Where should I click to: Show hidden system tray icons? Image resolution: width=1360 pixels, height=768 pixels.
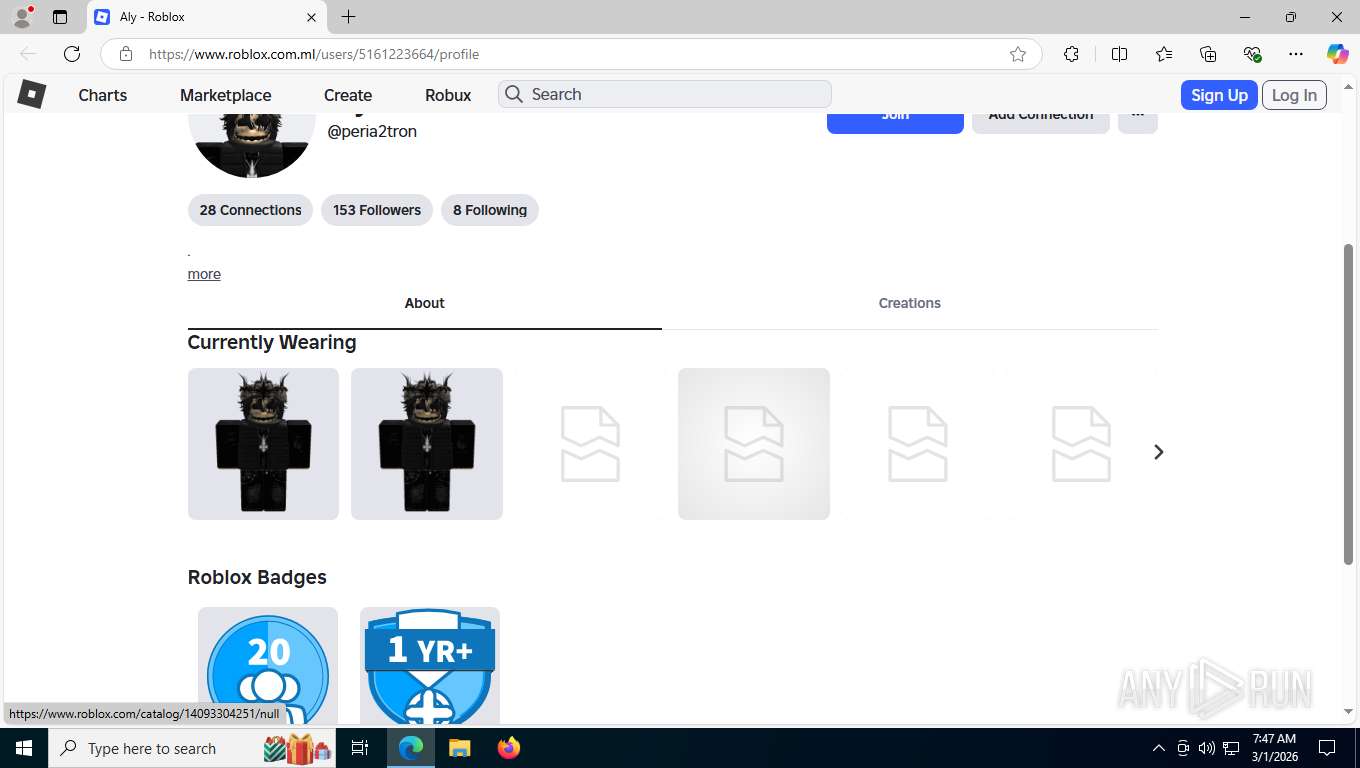tap(1158, 748)
